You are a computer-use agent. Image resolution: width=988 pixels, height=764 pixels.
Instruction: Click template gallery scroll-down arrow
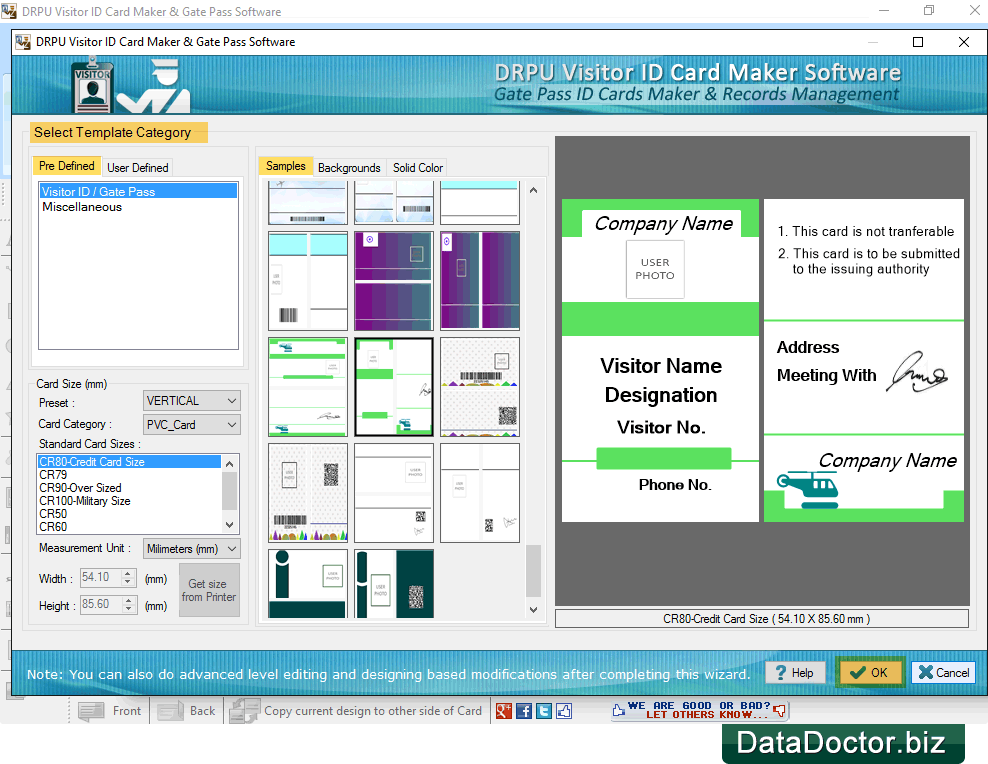[x=534, y=610]
